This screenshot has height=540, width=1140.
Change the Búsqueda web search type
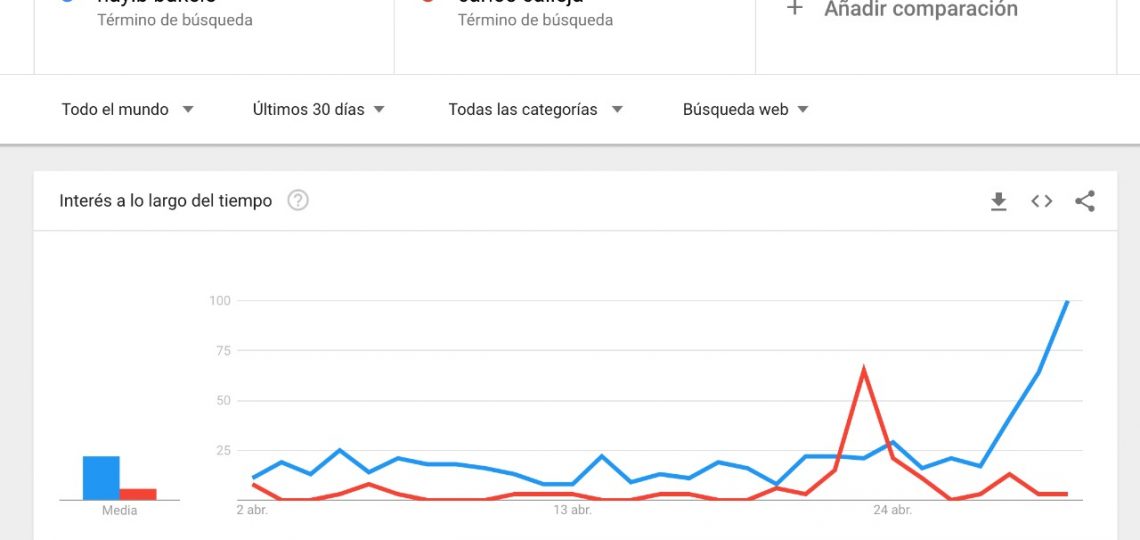(745, 110)
